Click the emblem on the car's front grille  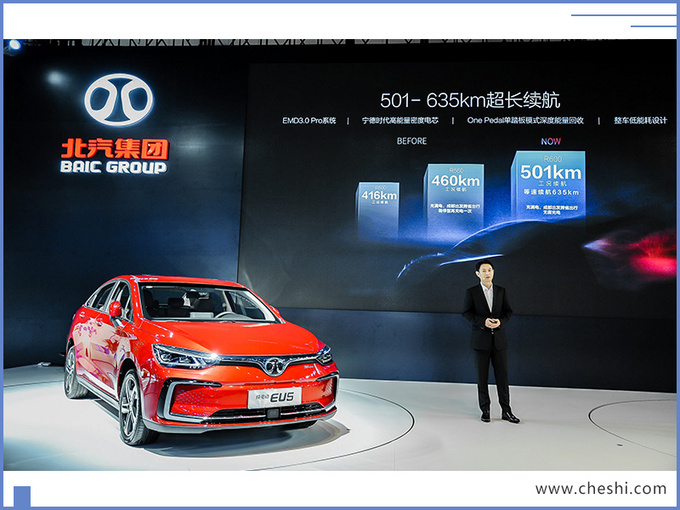click(x=272, y=366)
